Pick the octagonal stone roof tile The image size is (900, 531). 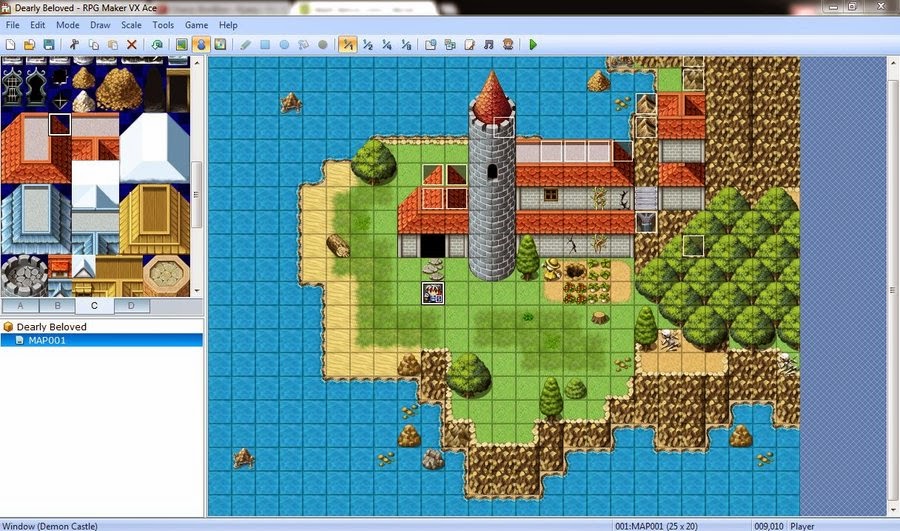[x=166, y=276]
